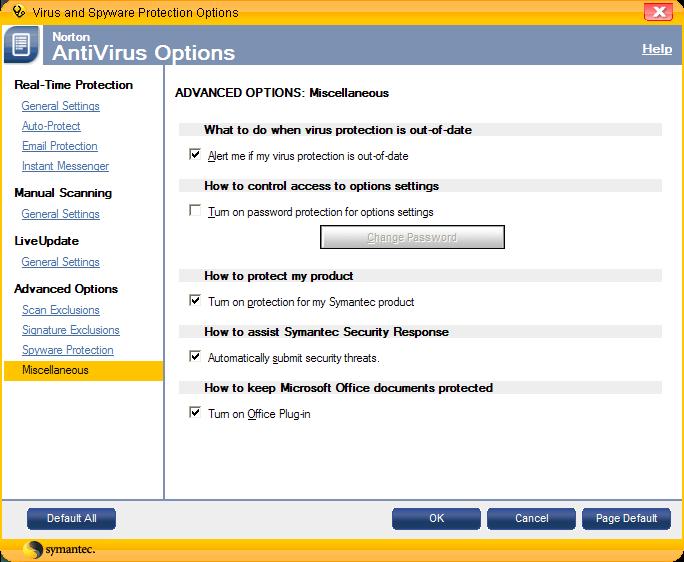Click the Symantec logo in footer
Image resolution: width=684 pixels, height=562 pixels.
coord(59,549)
